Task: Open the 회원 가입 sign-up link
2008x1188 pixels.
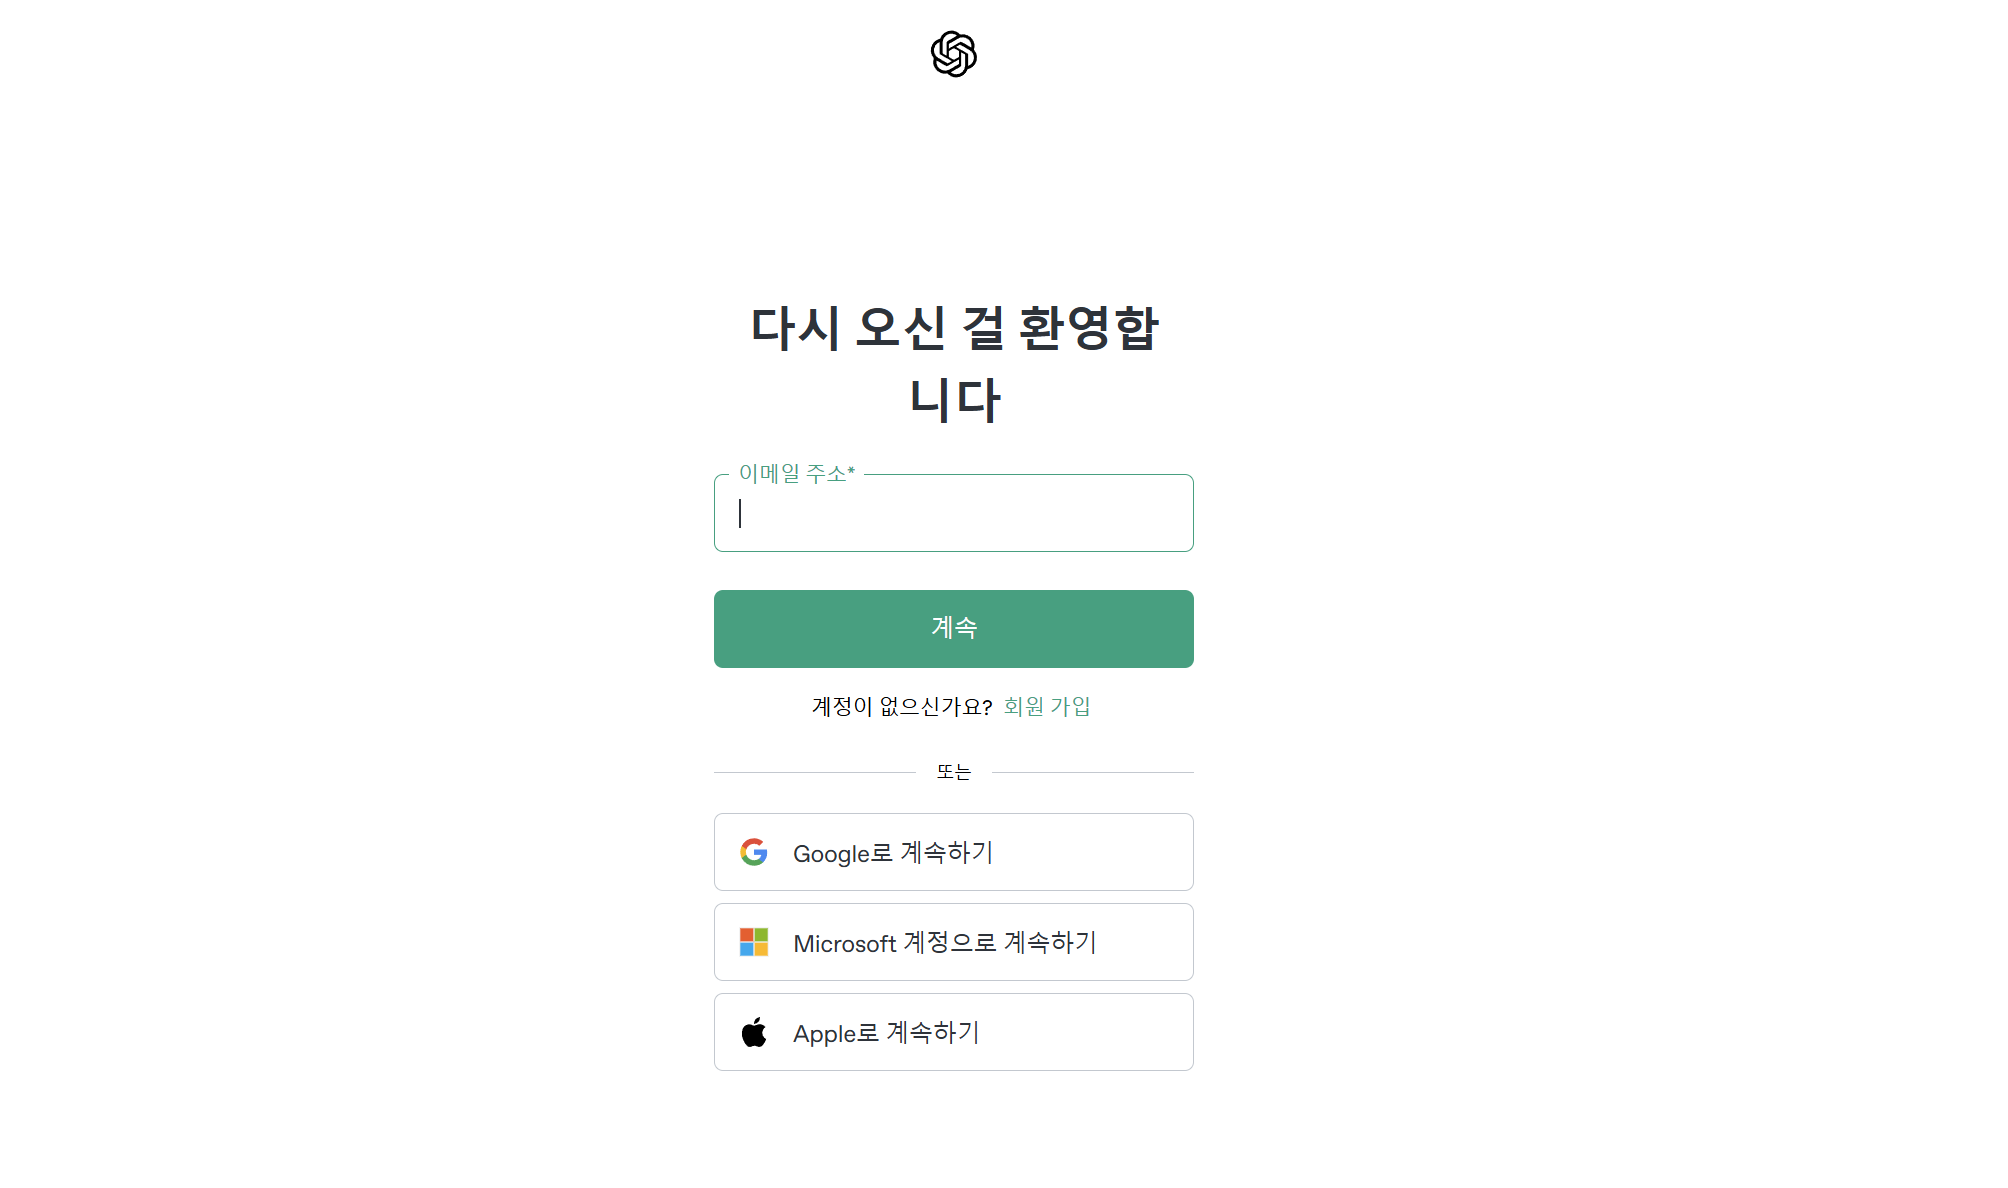Action: click(1047, 707)
